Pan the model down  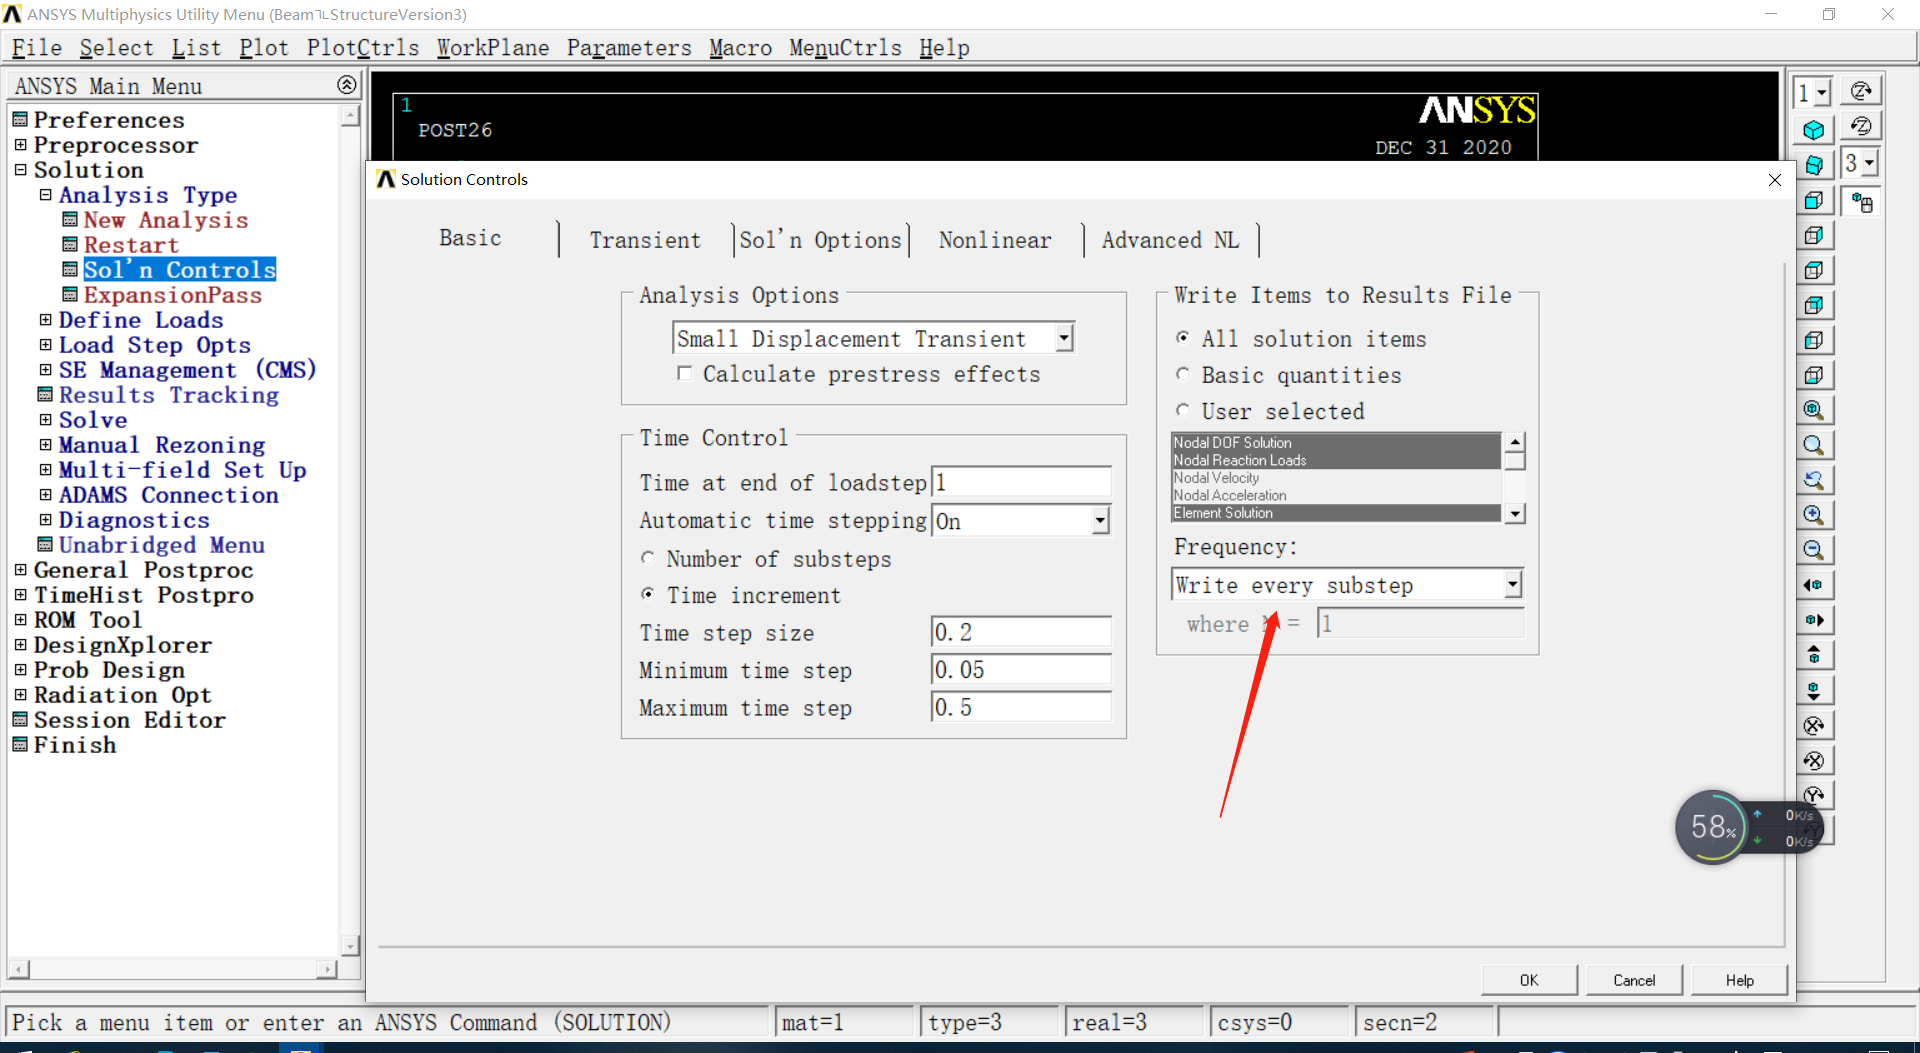1813,690
